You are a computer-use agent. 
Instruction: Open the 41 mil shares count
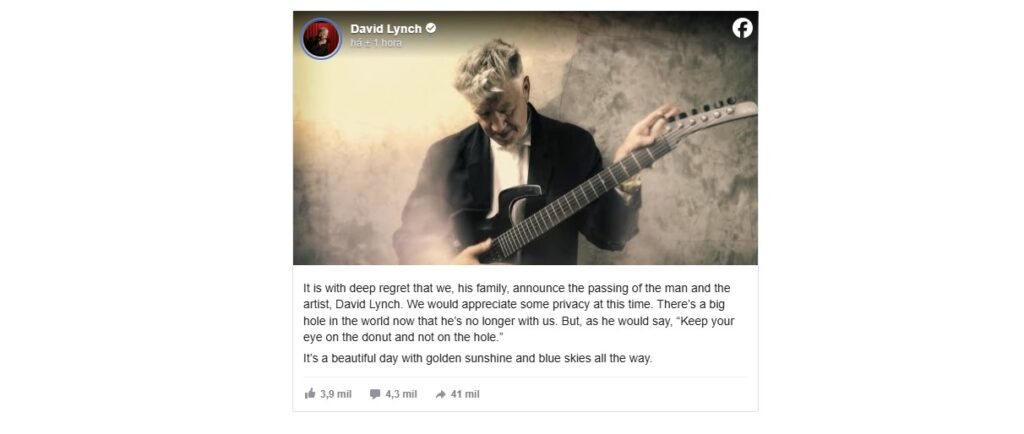click(465, 394)
